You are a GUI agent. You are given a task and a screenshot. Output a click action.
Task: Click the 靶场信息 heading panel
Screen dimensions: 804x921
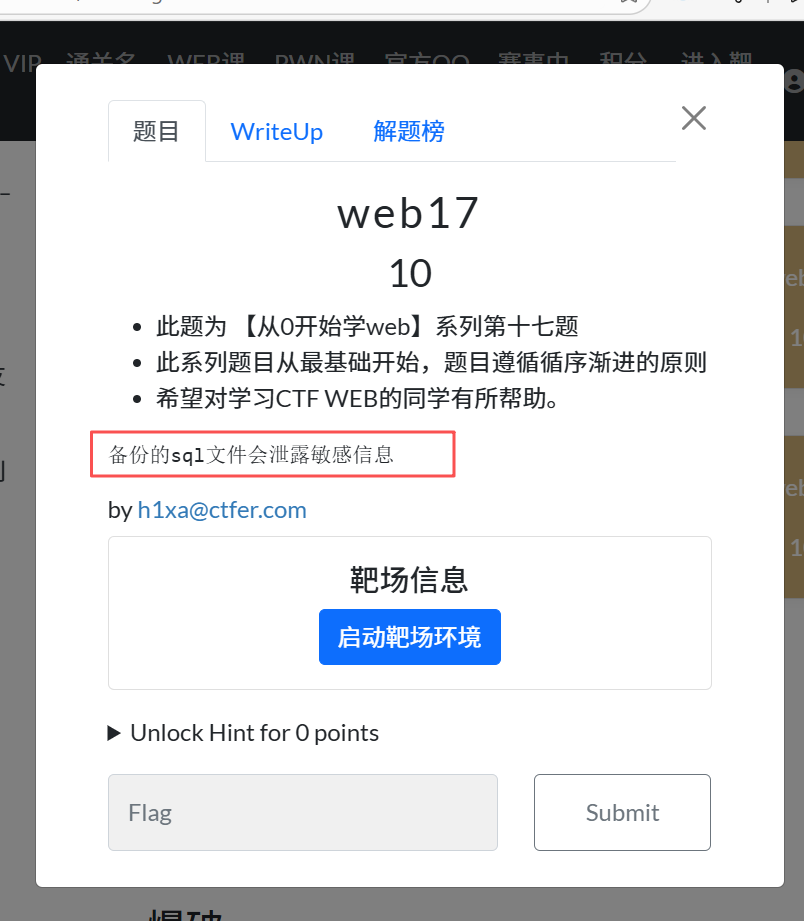(x=410, y=580)
